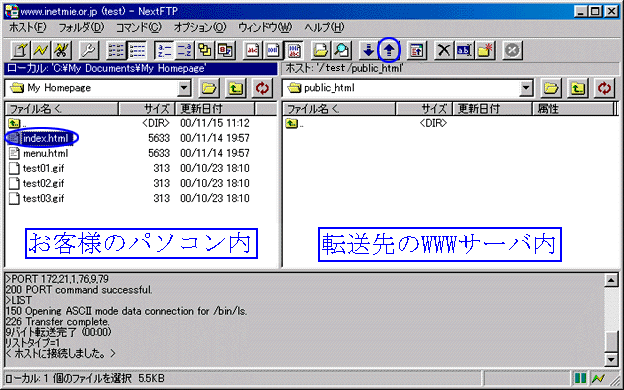Image resolution: width=624 pixels, height=390 pixels.
Task: Click the download arrow toolbar icon
Action: point(368,50)
